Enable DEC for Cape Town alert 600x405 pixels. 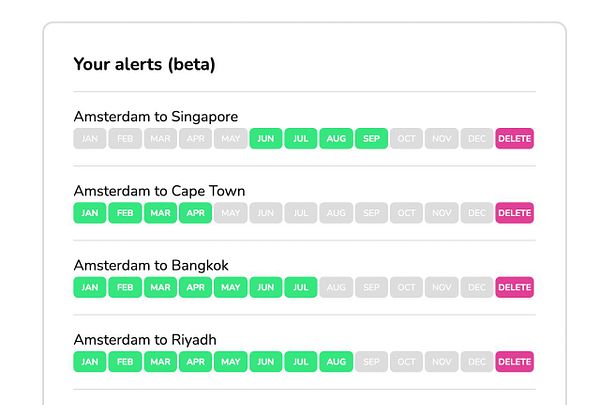[x=476, y=213]
